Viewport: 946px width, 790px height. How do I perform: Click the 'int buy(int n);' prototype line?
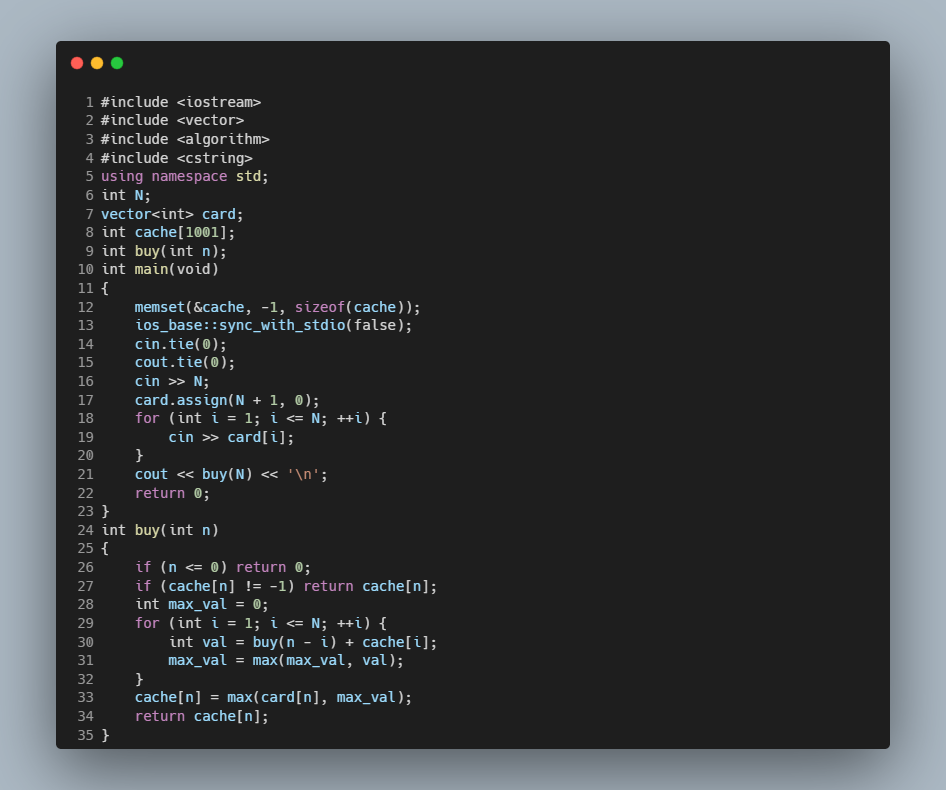(163, 251)
